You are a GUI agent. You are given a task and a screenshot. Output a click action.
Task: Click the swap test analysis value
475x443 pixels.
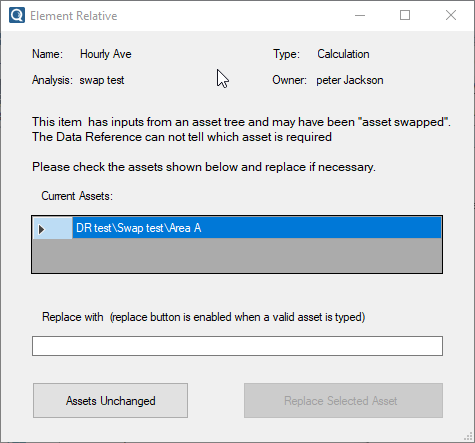(x=102, y=80)
